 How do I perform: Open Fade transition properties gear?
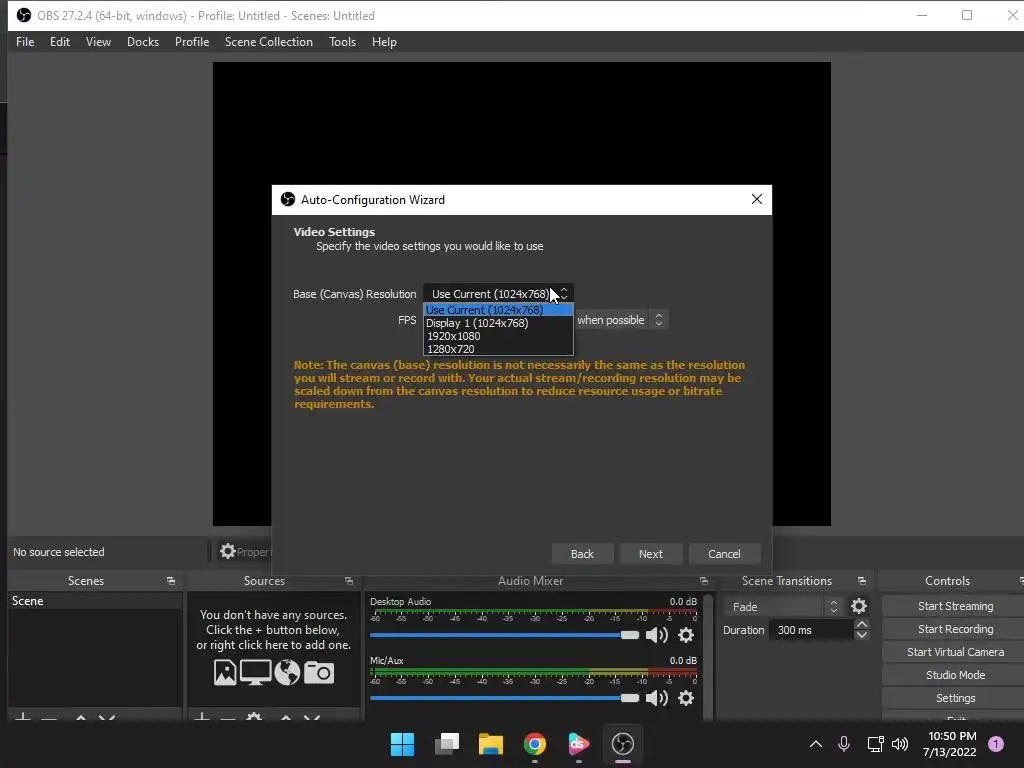point(859,606)
